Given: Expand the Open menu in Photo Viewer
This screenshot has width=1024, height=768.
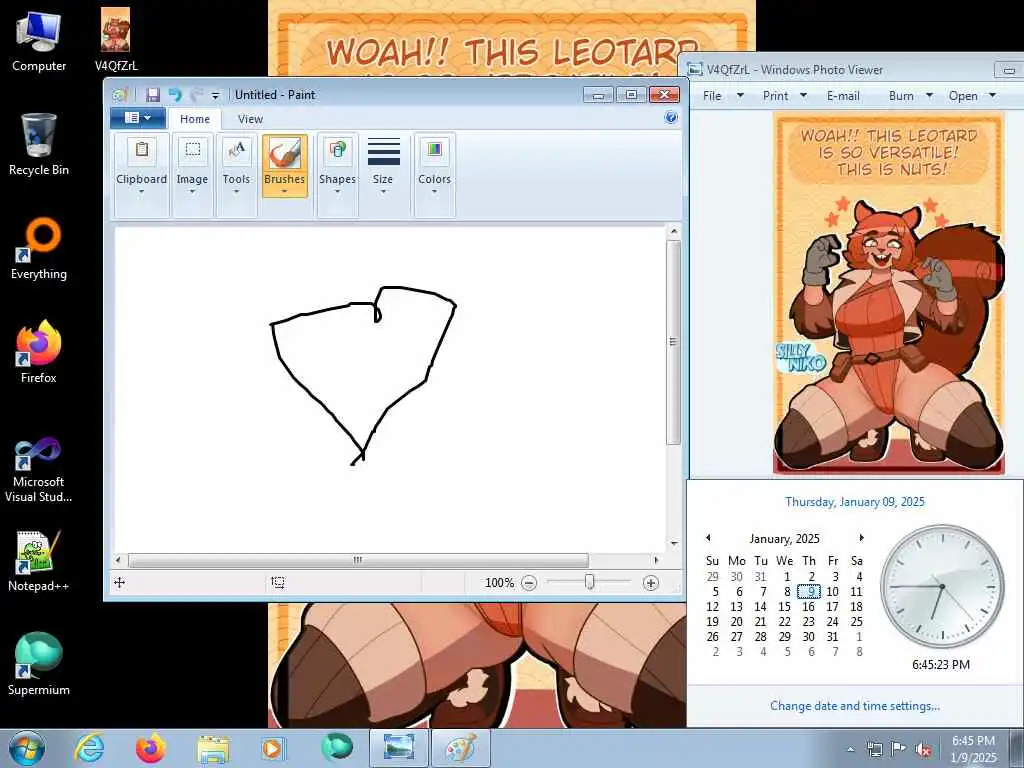Looking at the screenshot, I should [x=972, y=96].
